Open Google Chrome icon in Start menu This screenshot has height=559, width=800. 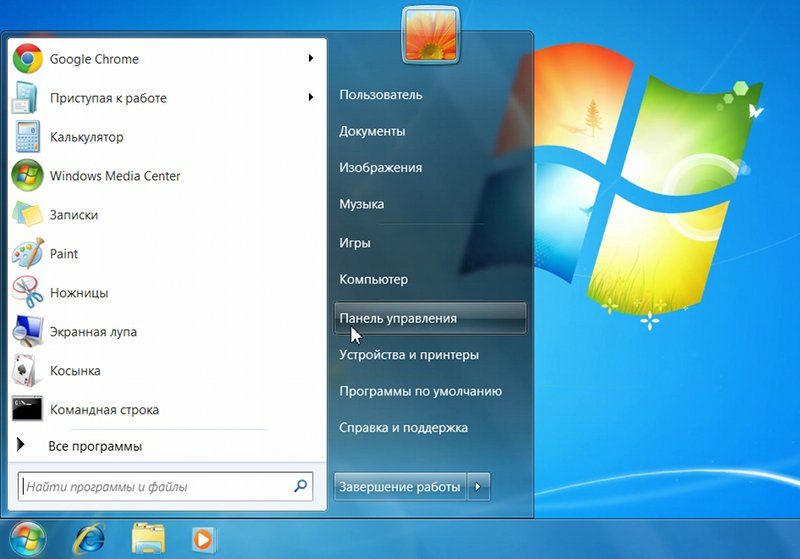(x=28, y=59)
